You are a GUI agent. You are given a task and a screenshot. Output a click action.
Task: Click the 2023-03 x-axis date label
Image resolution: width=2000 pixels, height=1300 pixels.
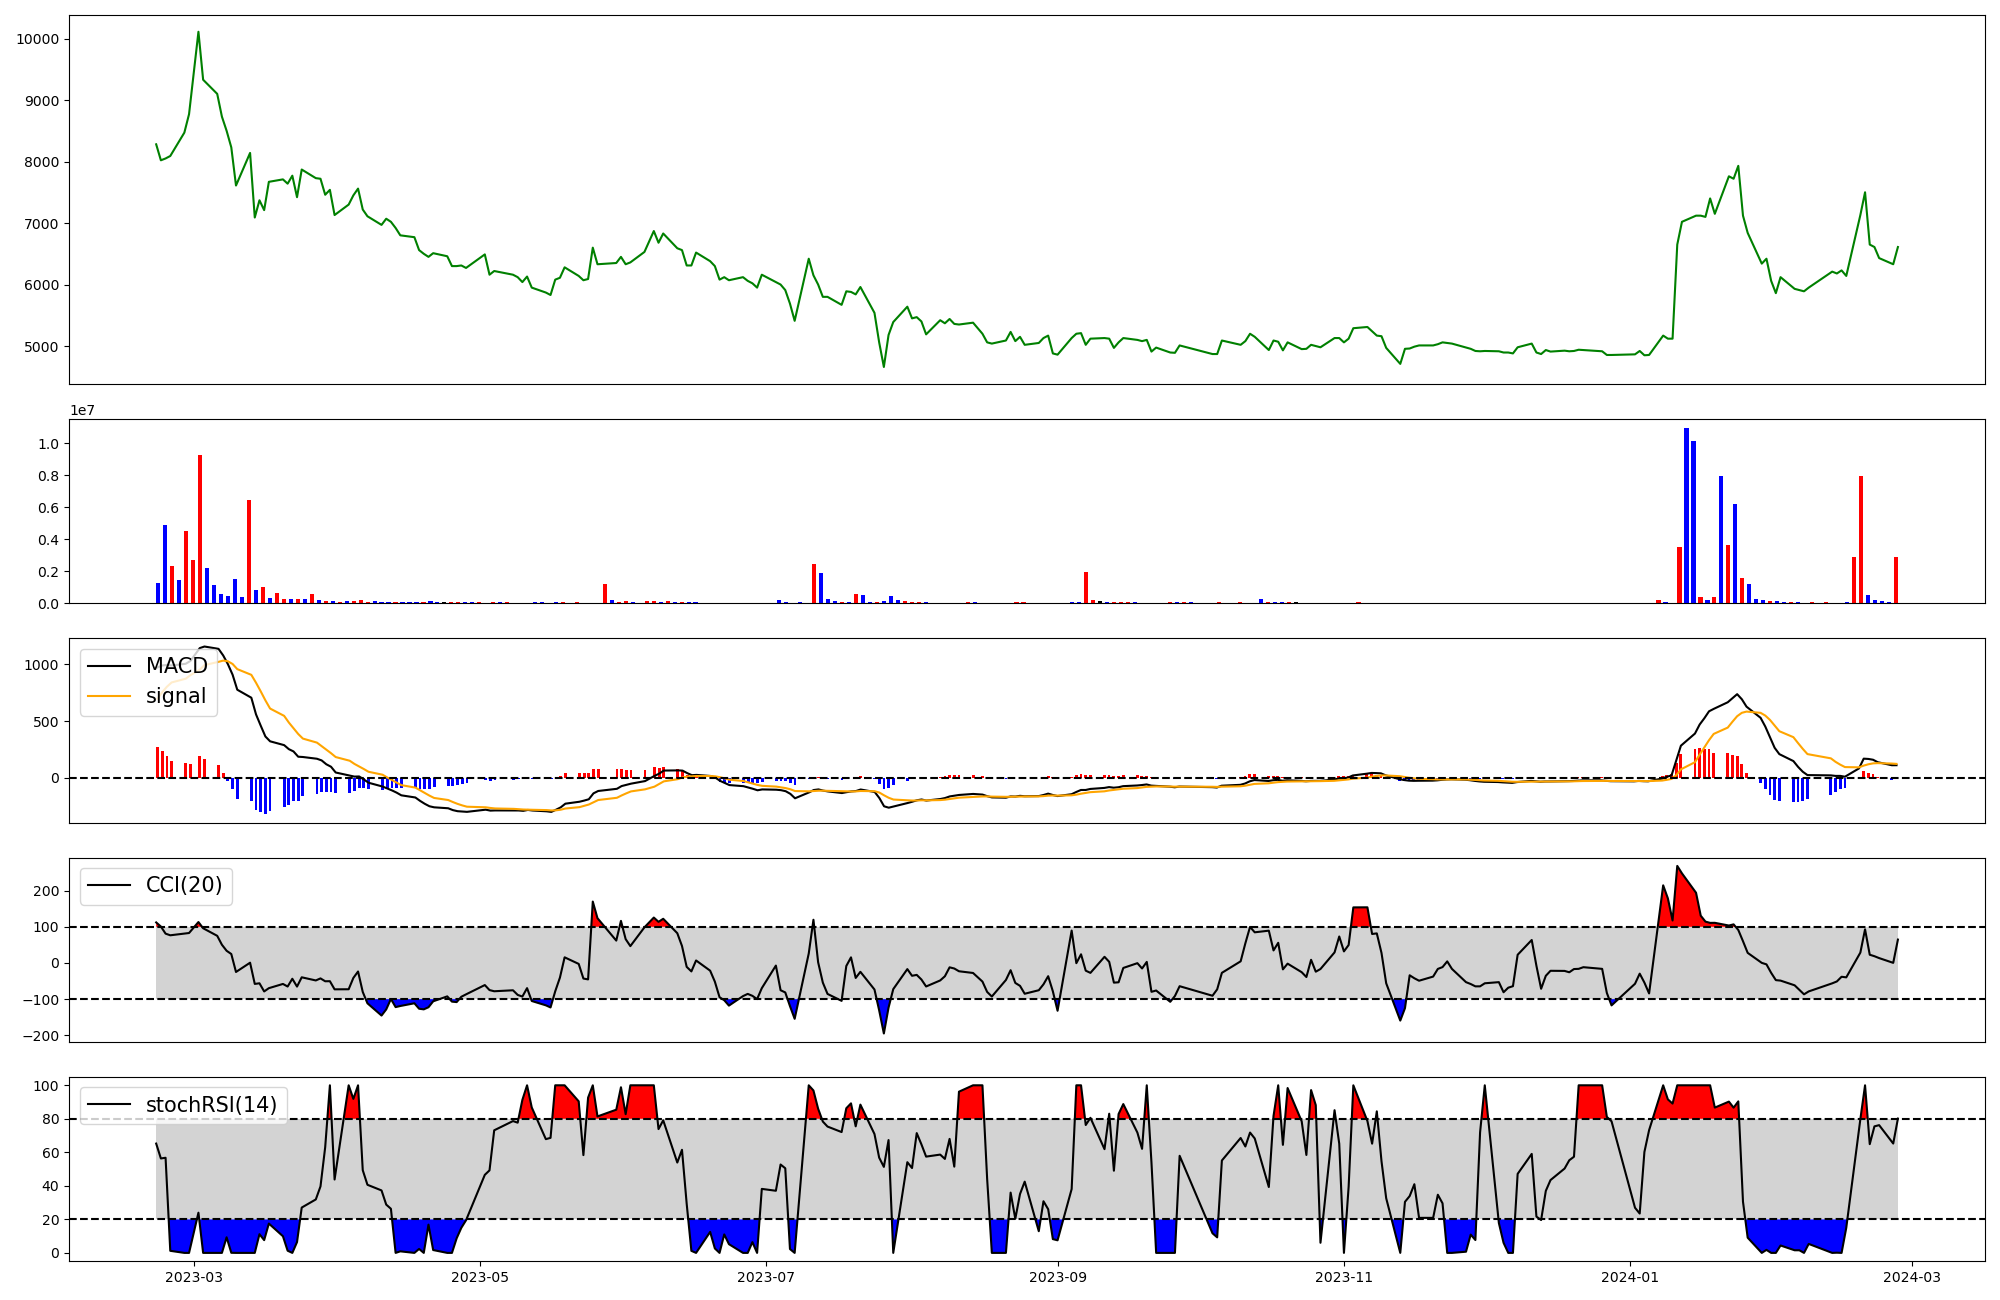tap(194, 1277)
